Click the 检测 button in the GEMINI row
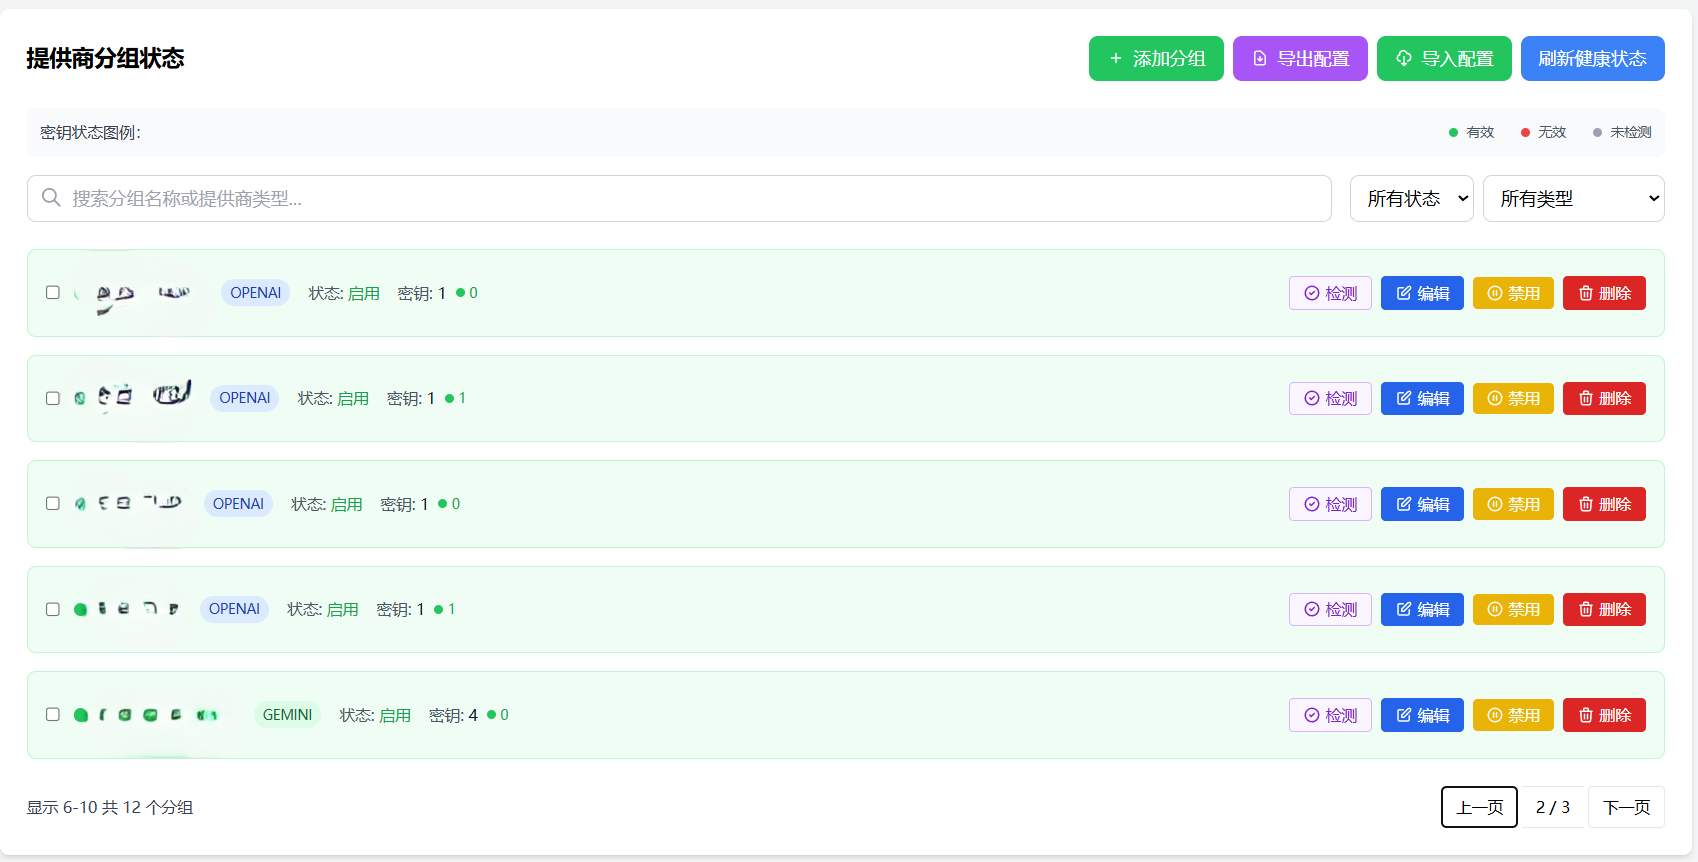Screen dimensions: 1698x862 click(x=1330, y=715)
